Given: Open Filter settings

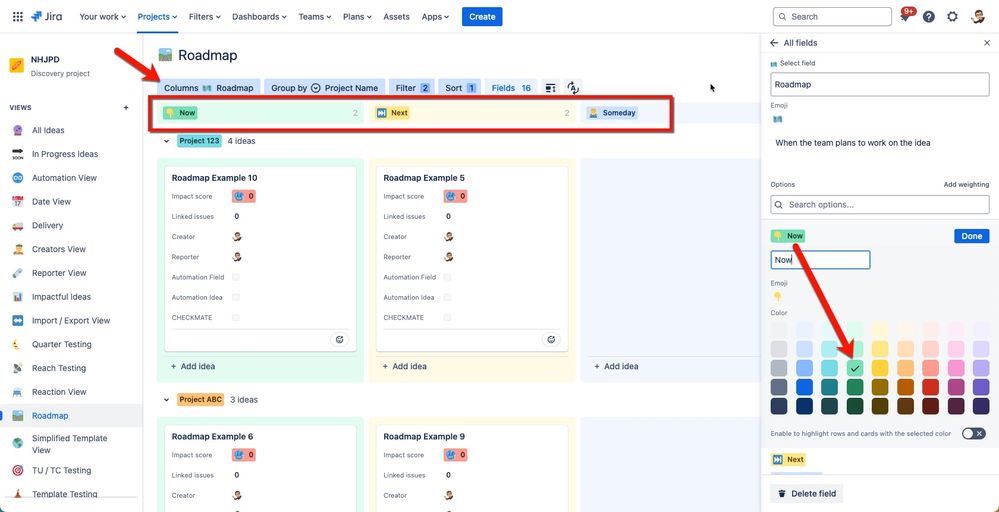Looking at the screenshot, I should (412, 88).
